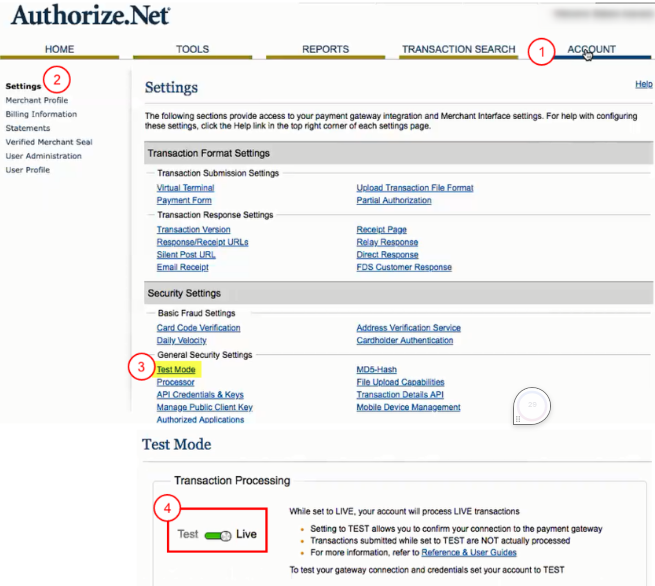Open Cardholder Authentication link
This screenshot has height=586, width=655.
pos(405,340)
